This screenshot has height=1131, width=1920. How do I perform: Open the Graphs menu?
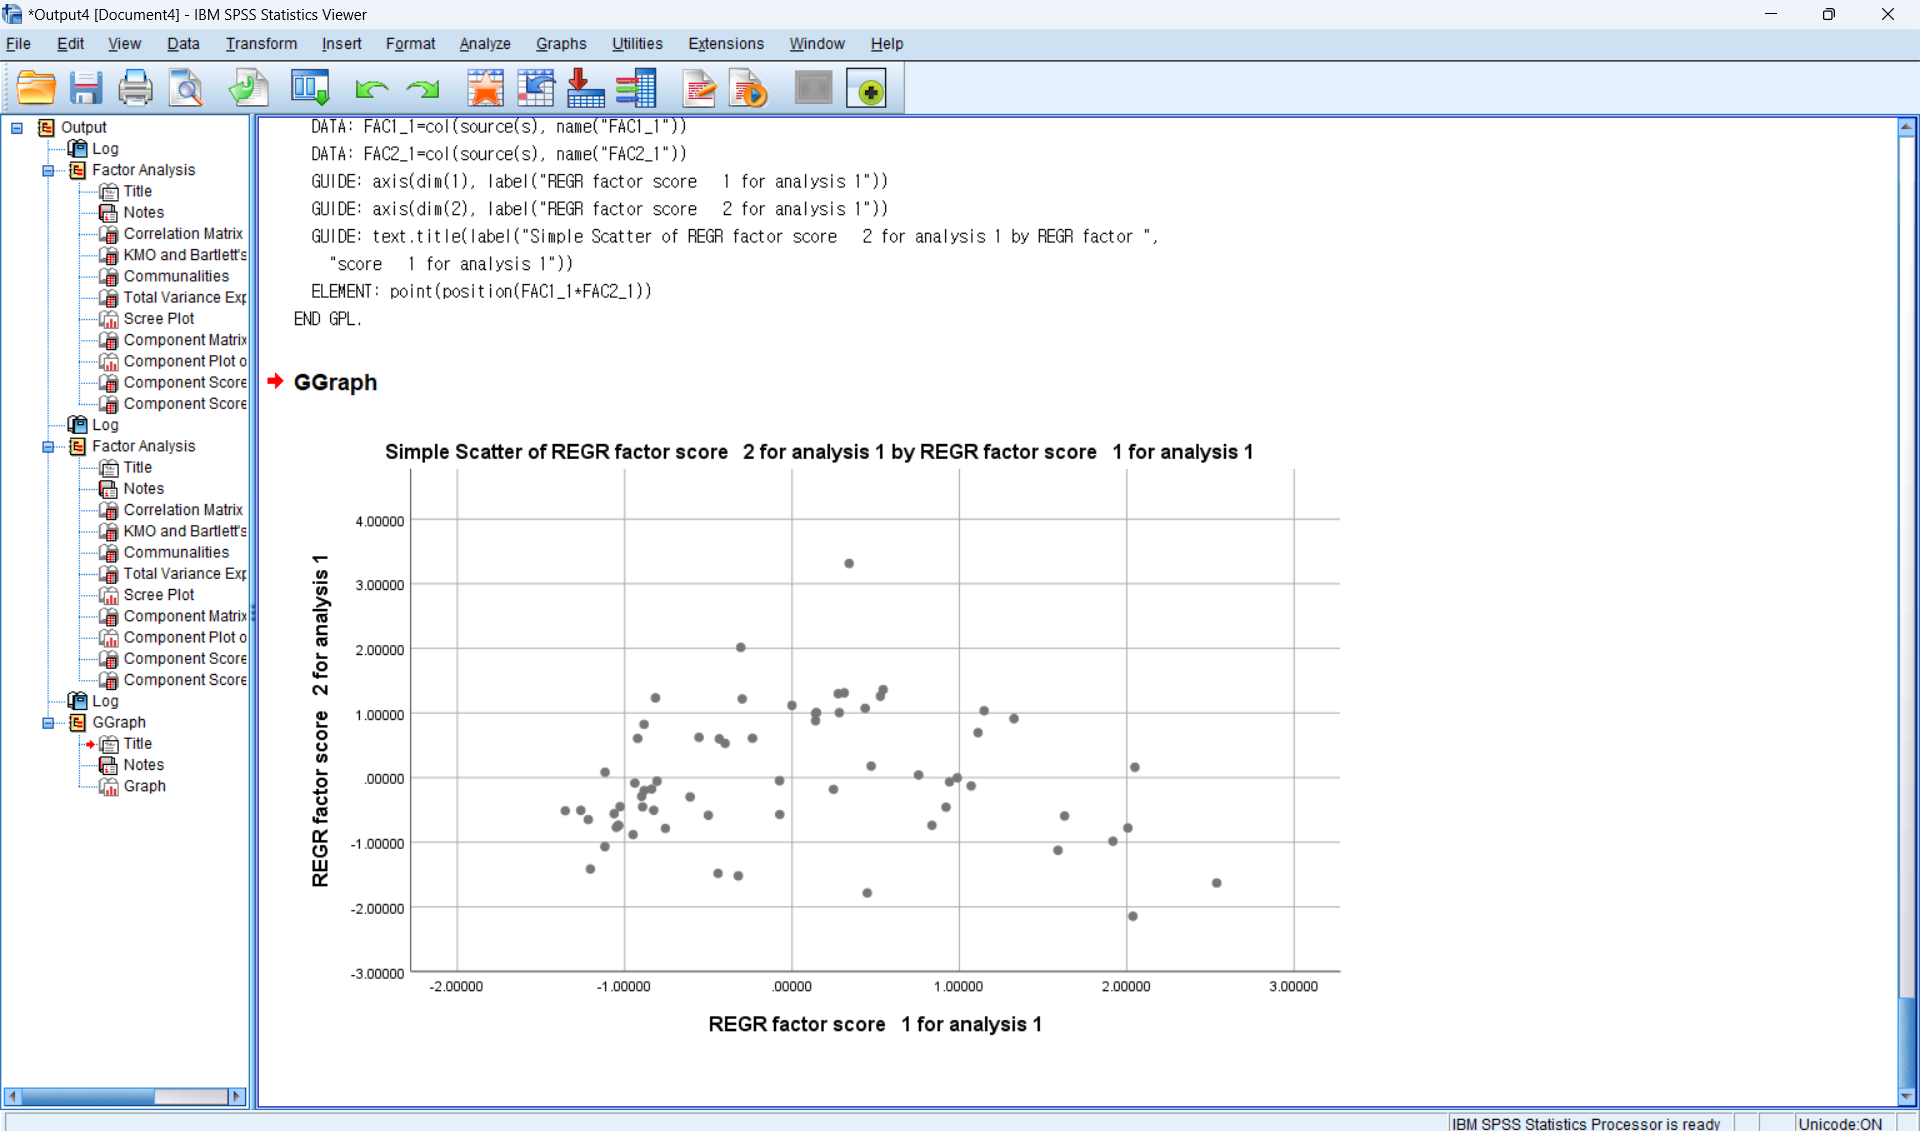point(560,44)
